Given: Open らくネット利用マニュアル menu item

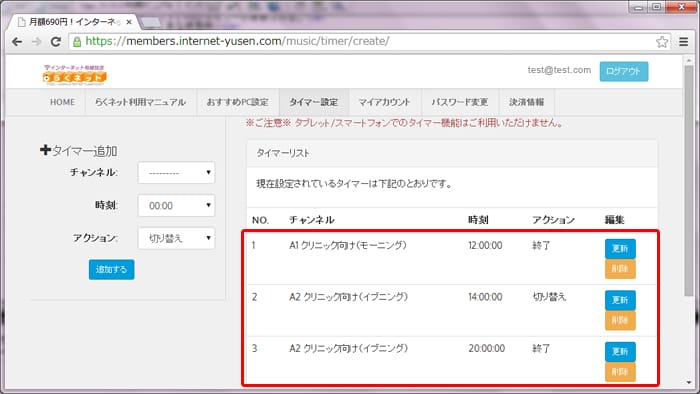Looking at the screenshot, I should (x=140, y=102).
